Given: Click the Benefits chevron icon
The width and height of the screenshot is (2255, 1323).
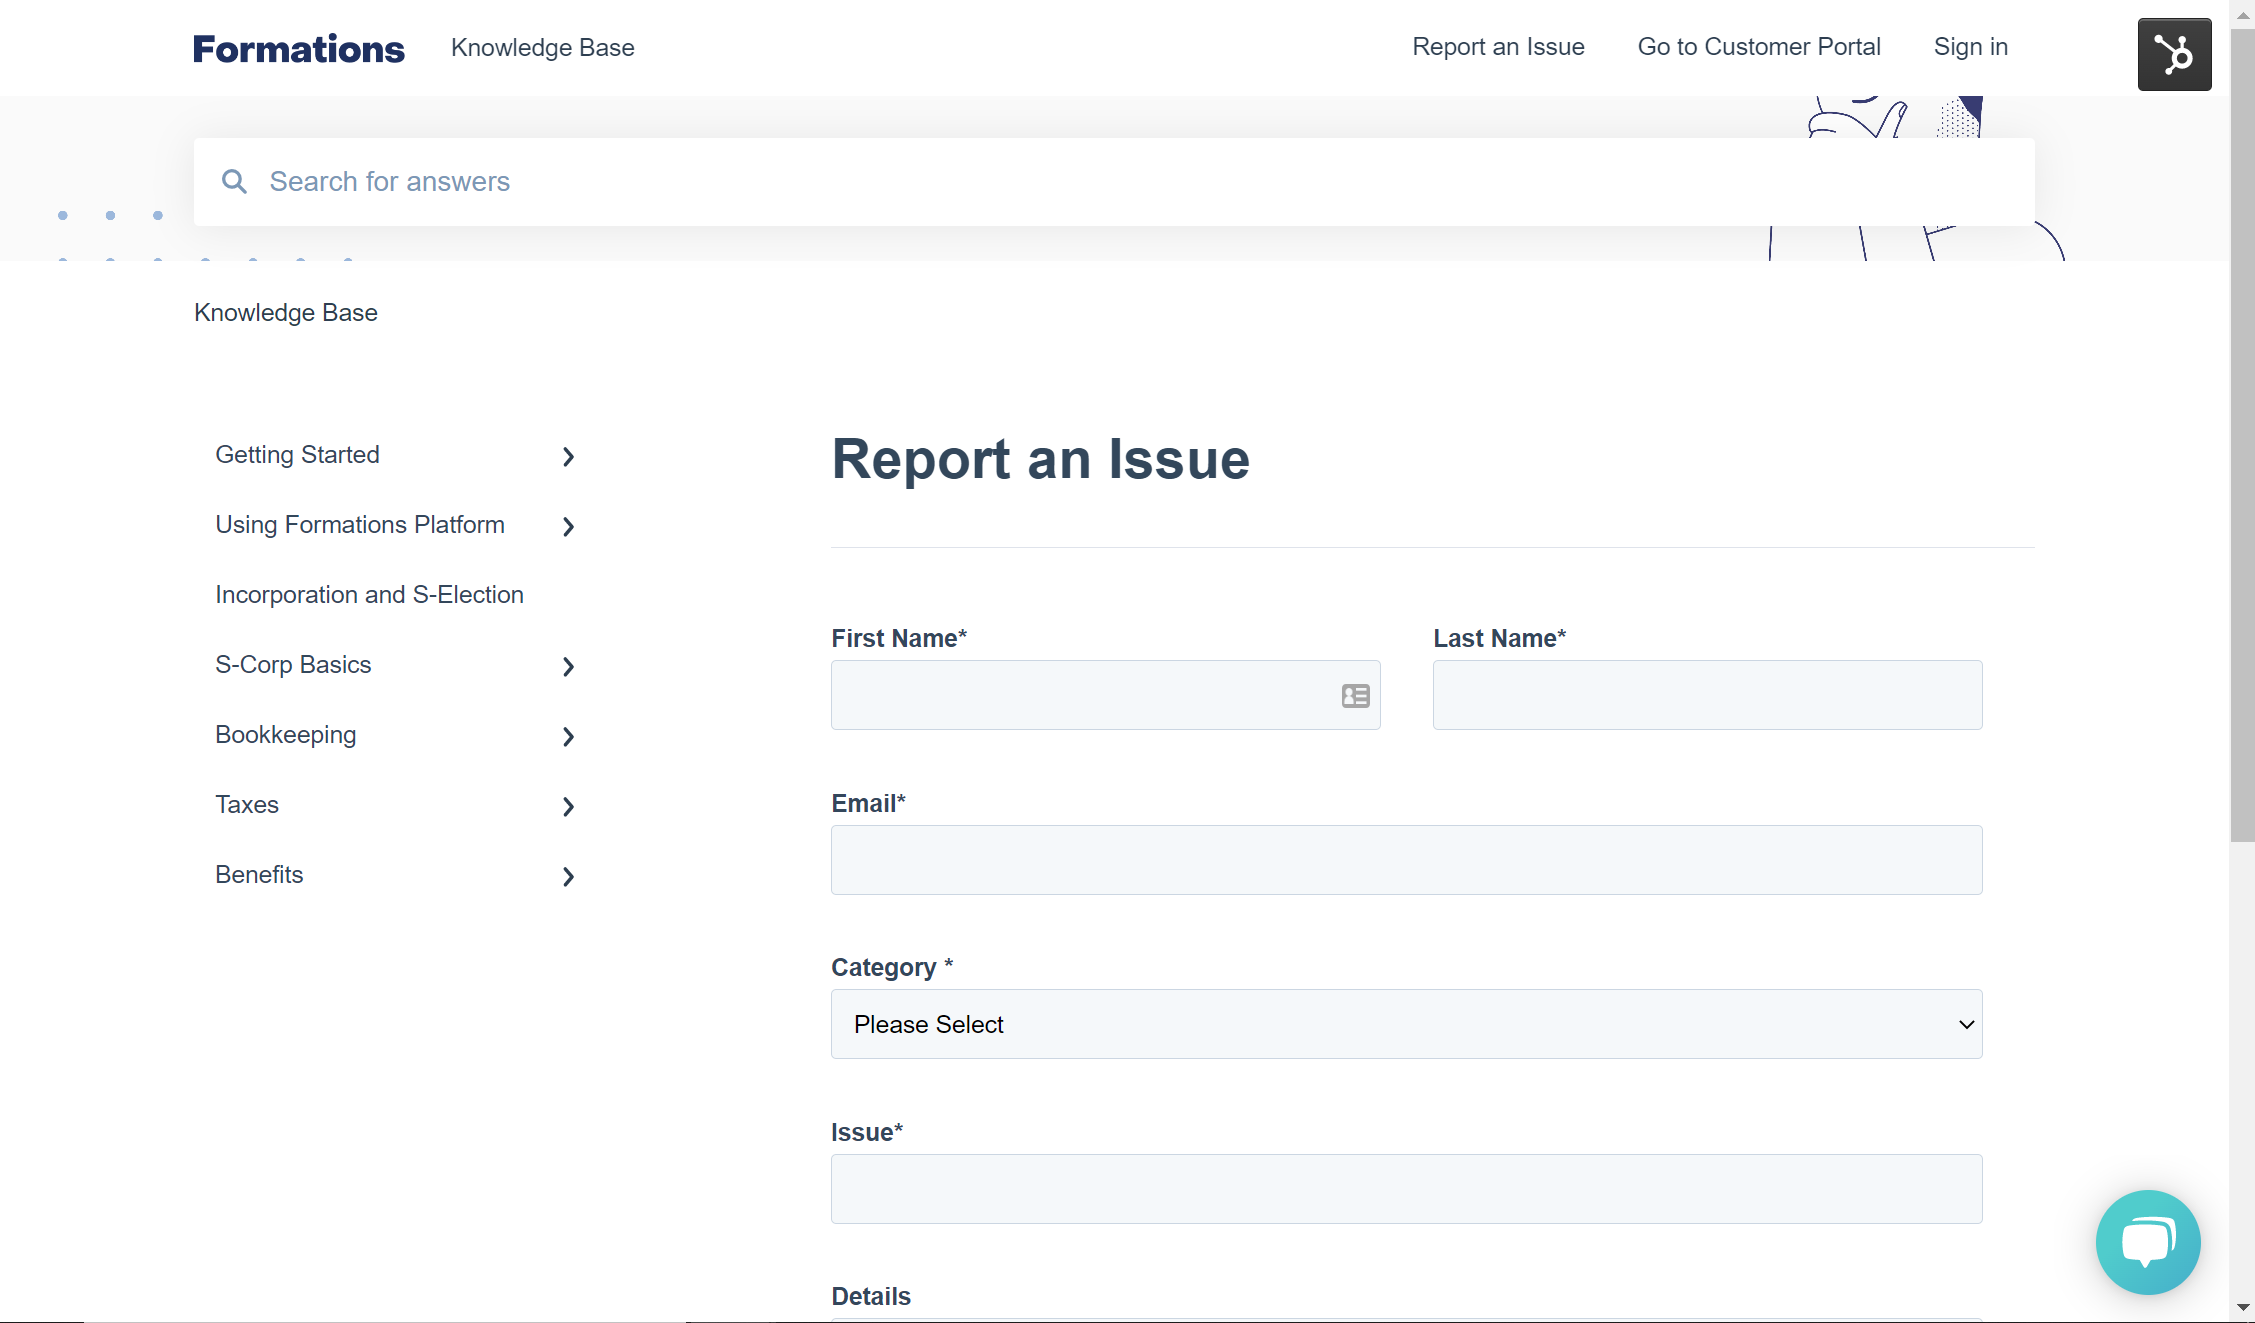Looking at the screenshot, I should coord(568,876).
